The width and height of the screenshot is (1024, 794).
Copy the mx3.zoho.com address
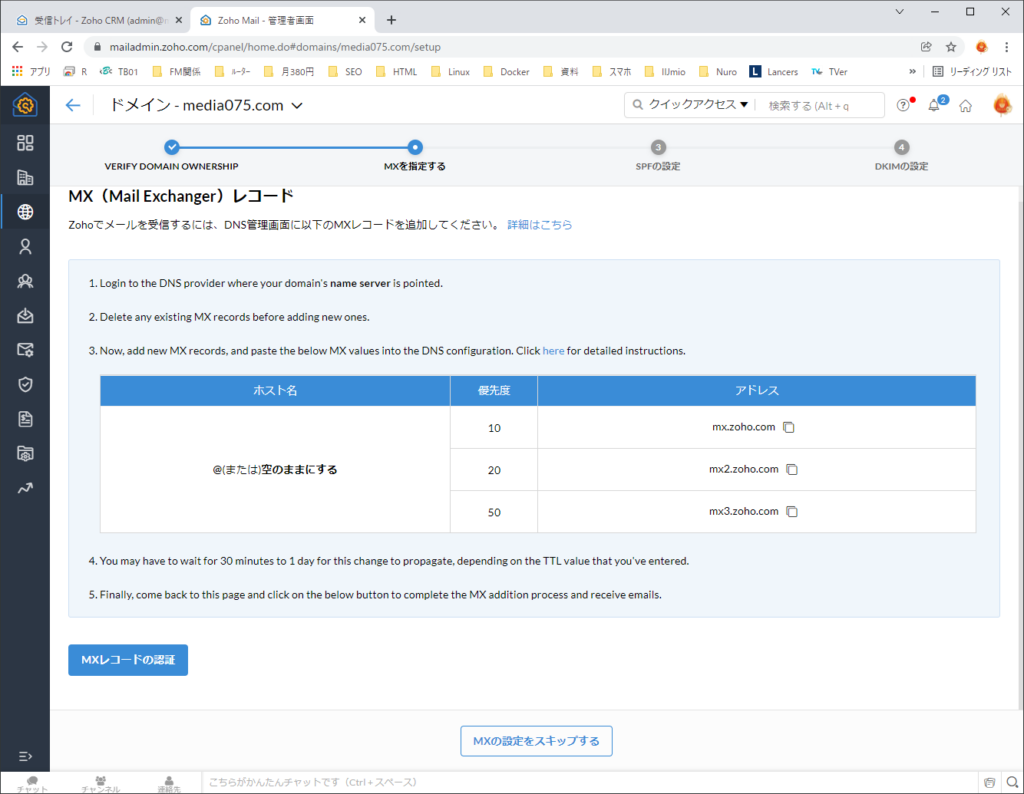[x=792, y=511]
